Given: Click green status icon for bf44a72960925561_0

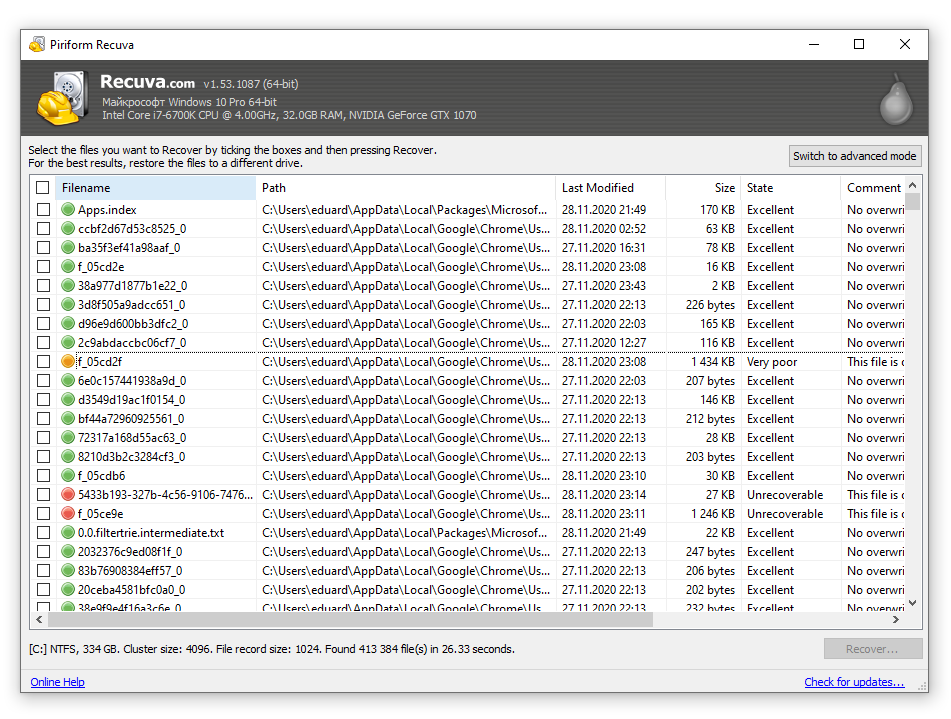Looking at the screenshot, I should pos(68,419).
